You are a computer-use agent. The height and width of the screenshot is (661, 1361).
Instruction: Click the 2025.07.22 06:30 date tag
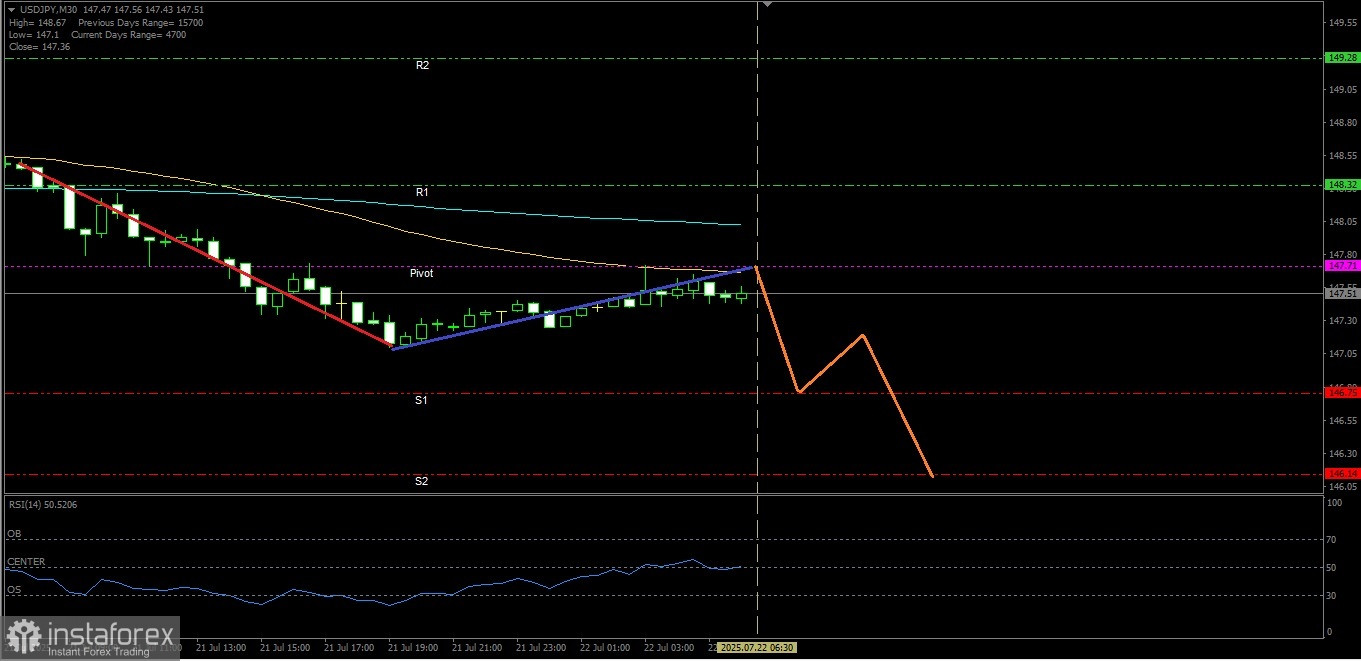click(758, 648)
